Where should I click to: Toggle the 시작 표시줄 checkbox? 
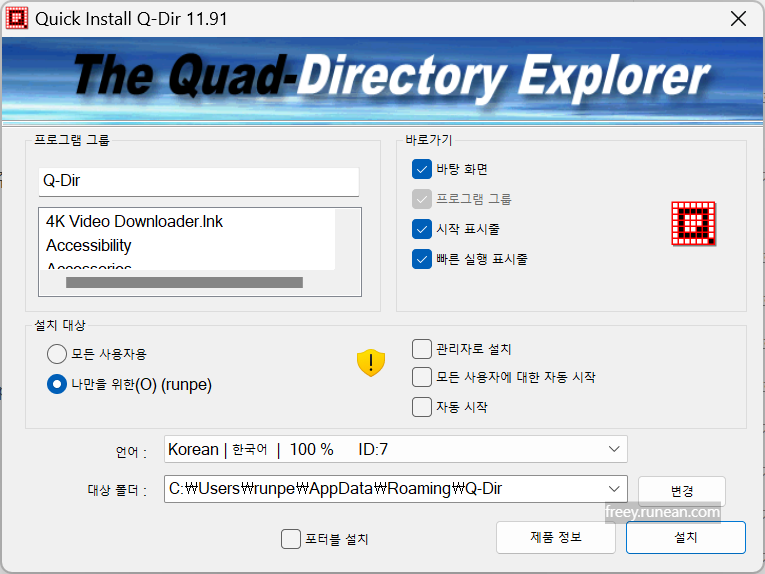click(x=422, y=229)
